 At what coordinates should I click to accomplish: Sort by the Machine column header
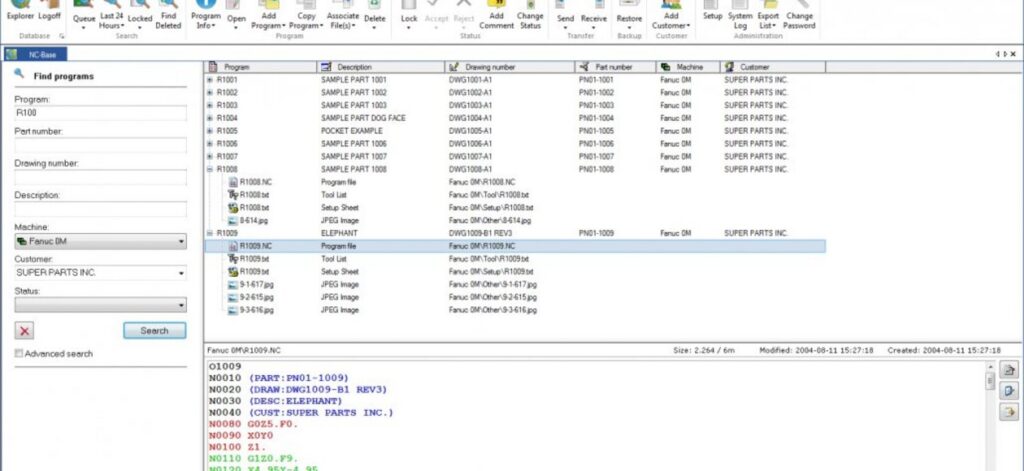click(688, 67)
